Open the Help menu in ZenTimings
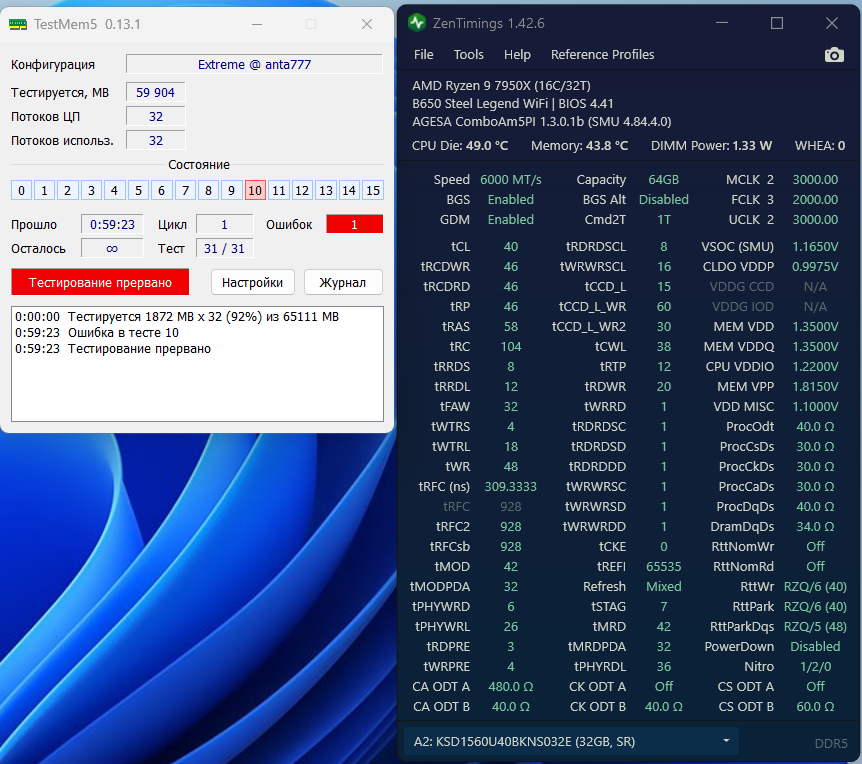The height and width of the screenshot is (764, 862). (517, 54)
